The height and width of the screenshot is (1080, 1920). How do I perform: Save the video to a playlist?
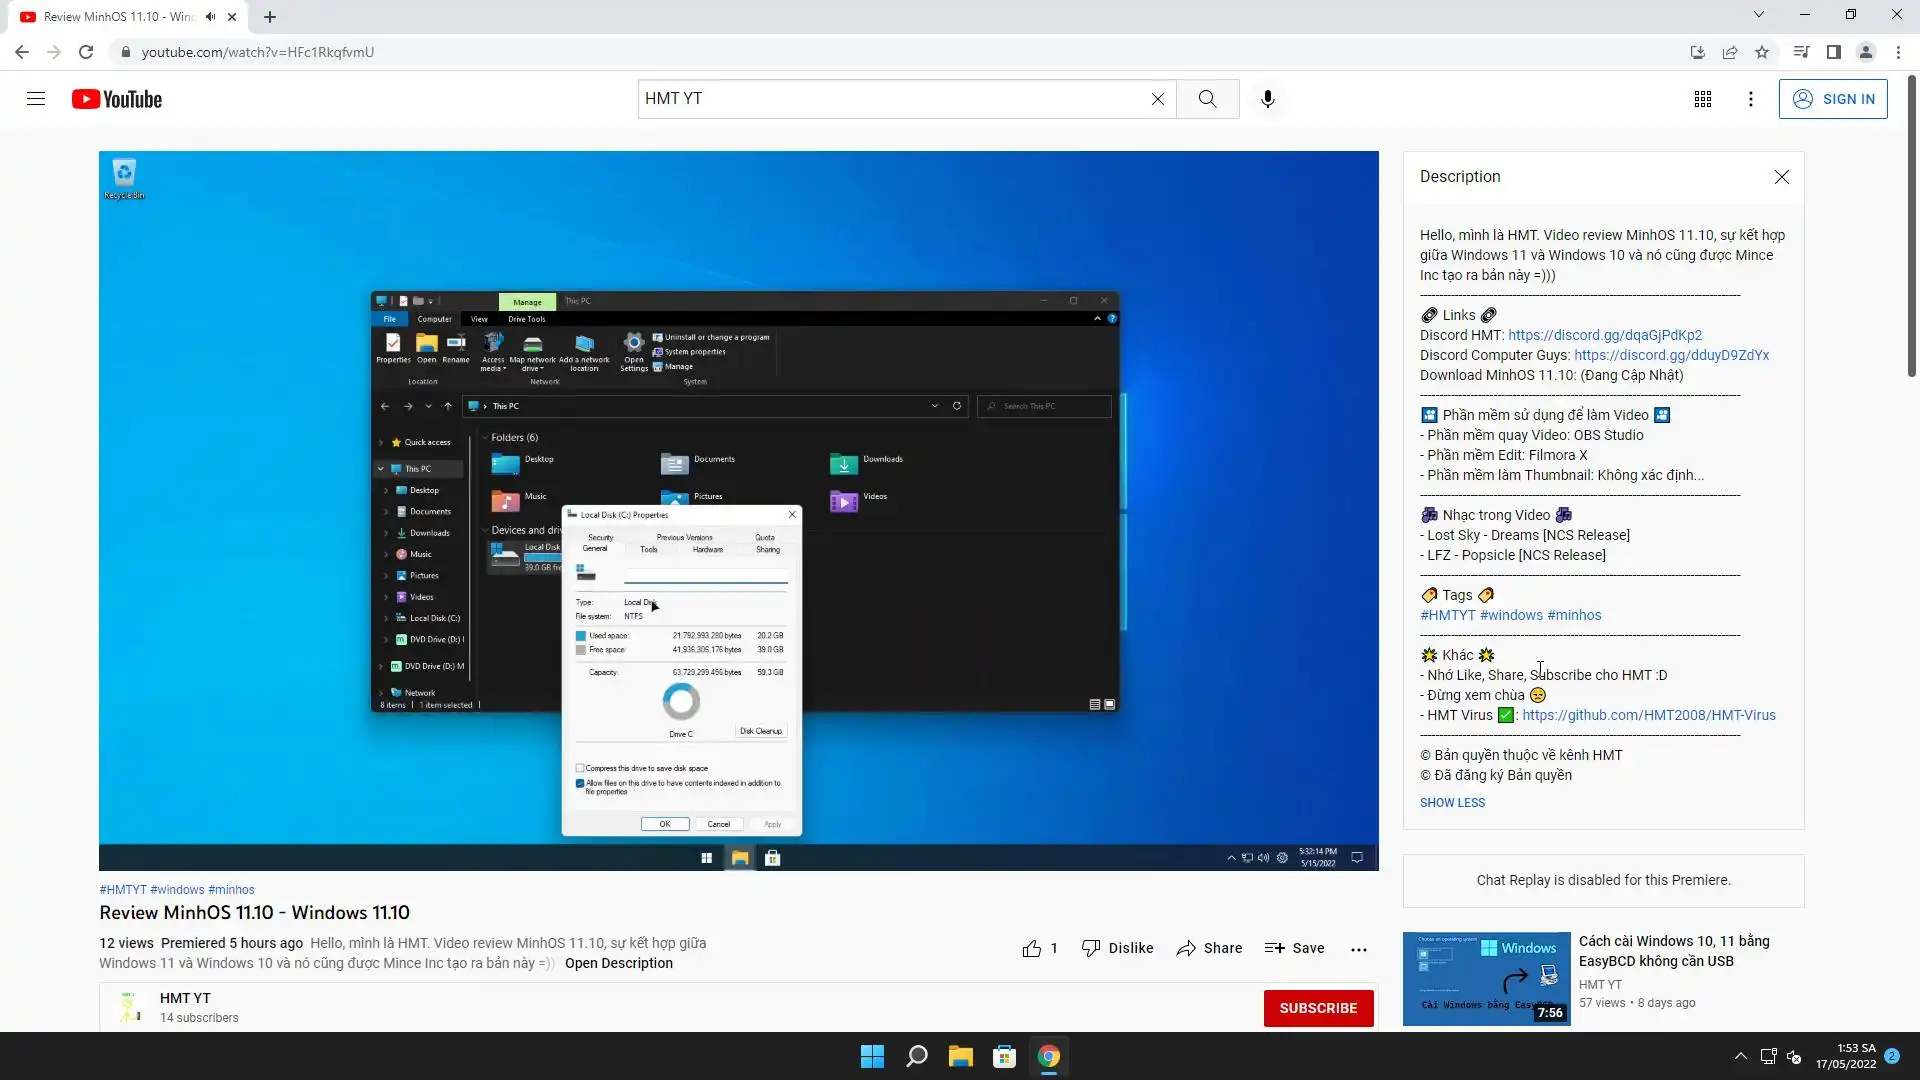point(1295,948)
